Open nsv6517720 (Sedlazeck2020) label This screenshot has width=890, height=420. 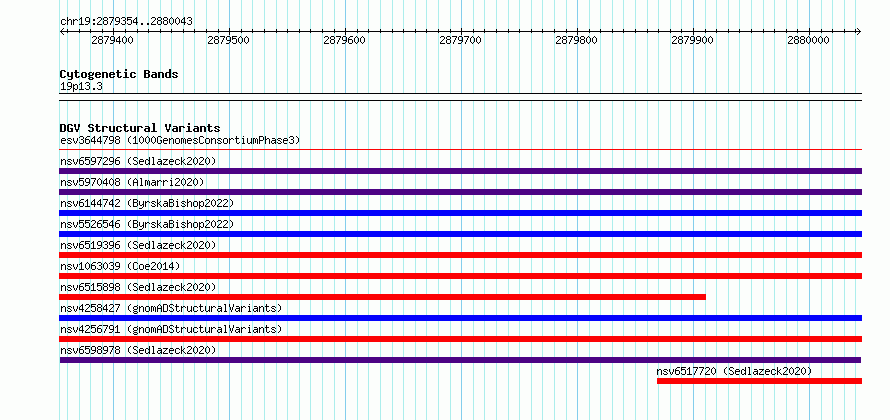(734, 371)
